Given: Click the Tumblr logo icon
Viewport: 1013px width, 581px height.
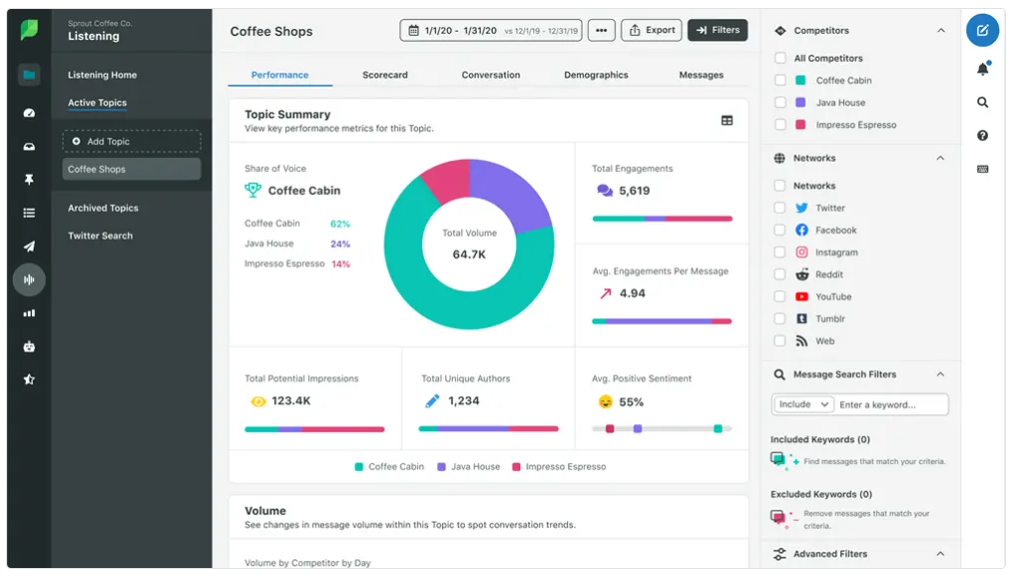Looking at the screenshot, I should click(802, 319).
